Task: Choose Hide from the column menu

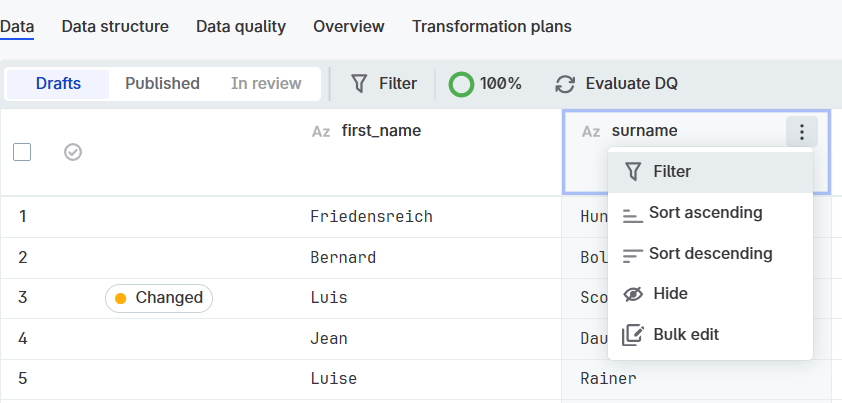Action: click(x=710, y=294)
